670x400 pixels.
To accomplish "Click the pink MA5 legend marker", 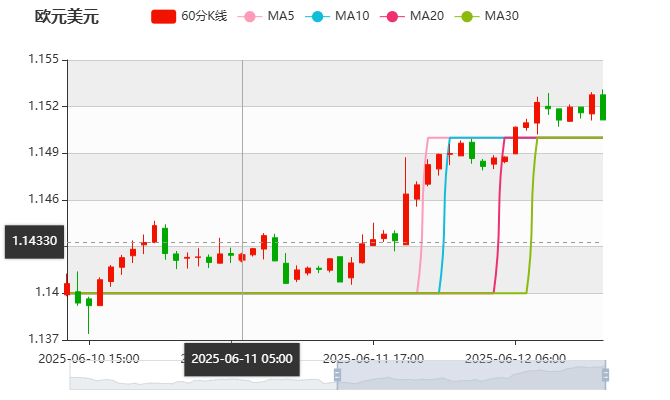I will [249, 17].
